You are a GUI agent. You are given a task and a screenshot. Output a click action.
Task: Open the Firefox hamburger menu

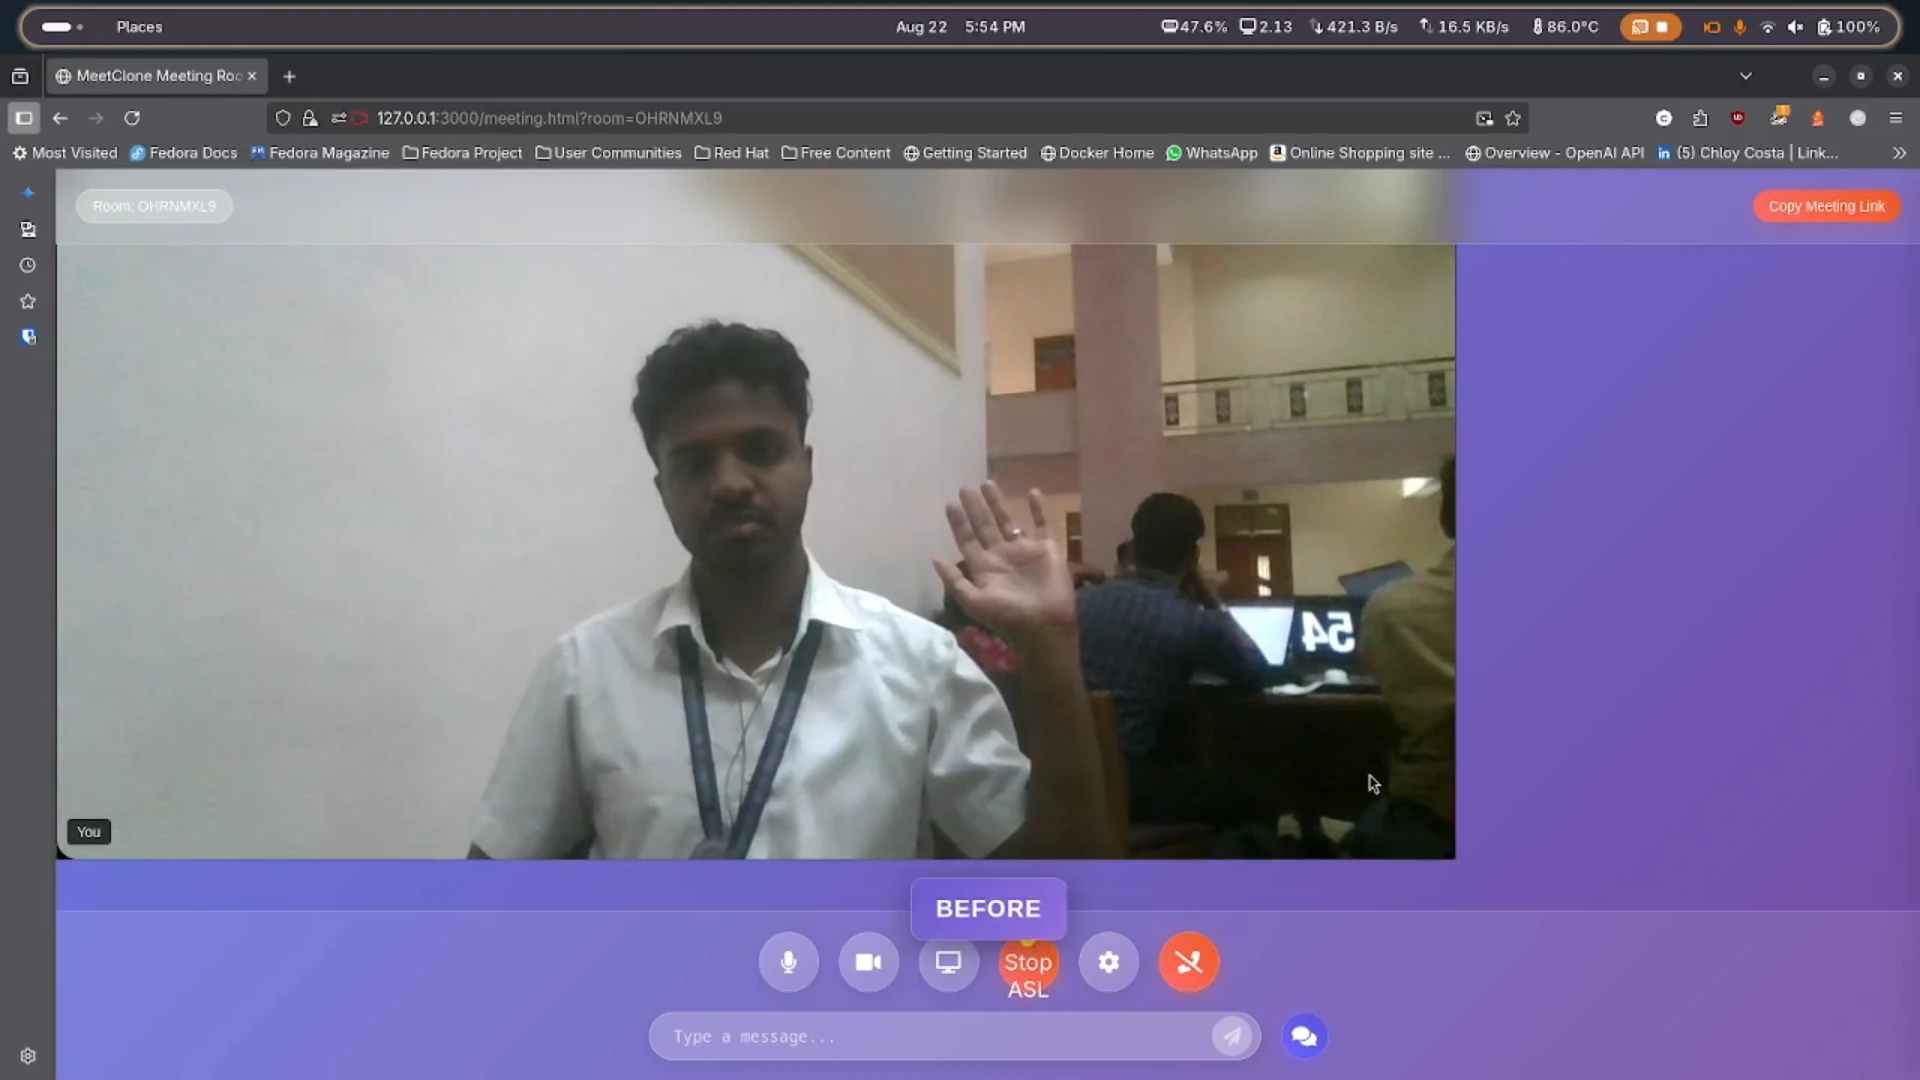tap(1897, 118)
